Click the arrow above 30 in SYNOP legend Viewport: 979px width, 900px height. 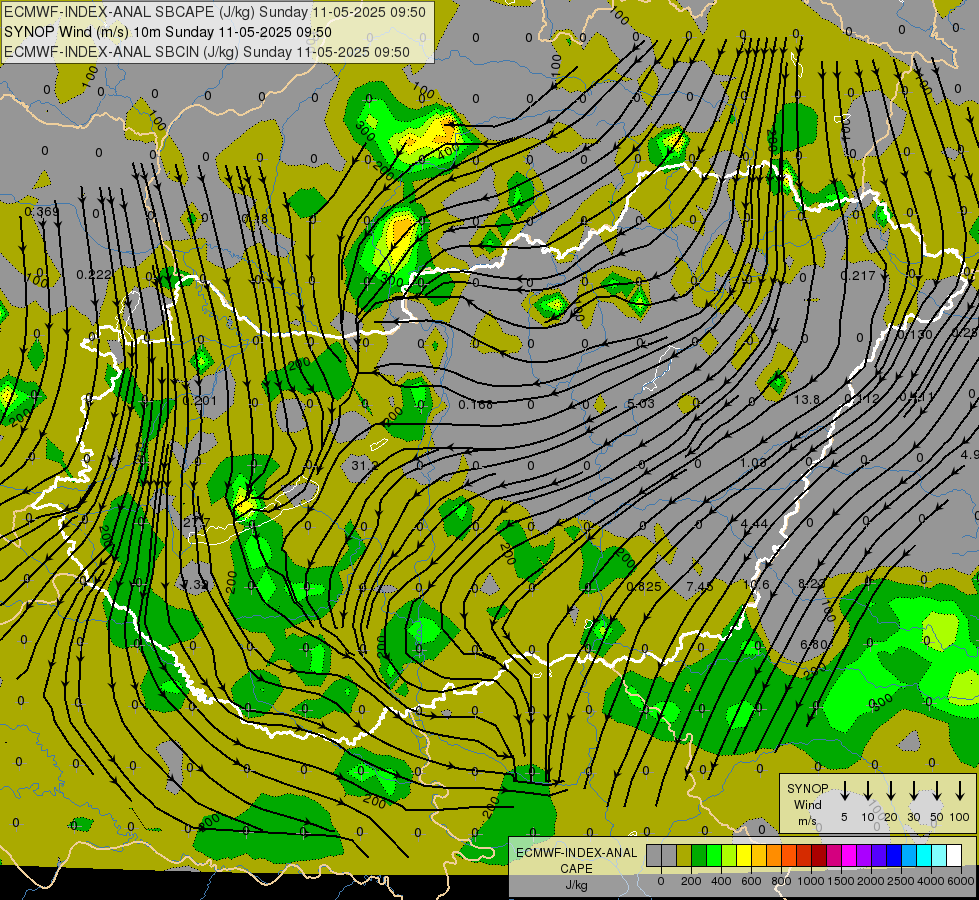[914, 791]
